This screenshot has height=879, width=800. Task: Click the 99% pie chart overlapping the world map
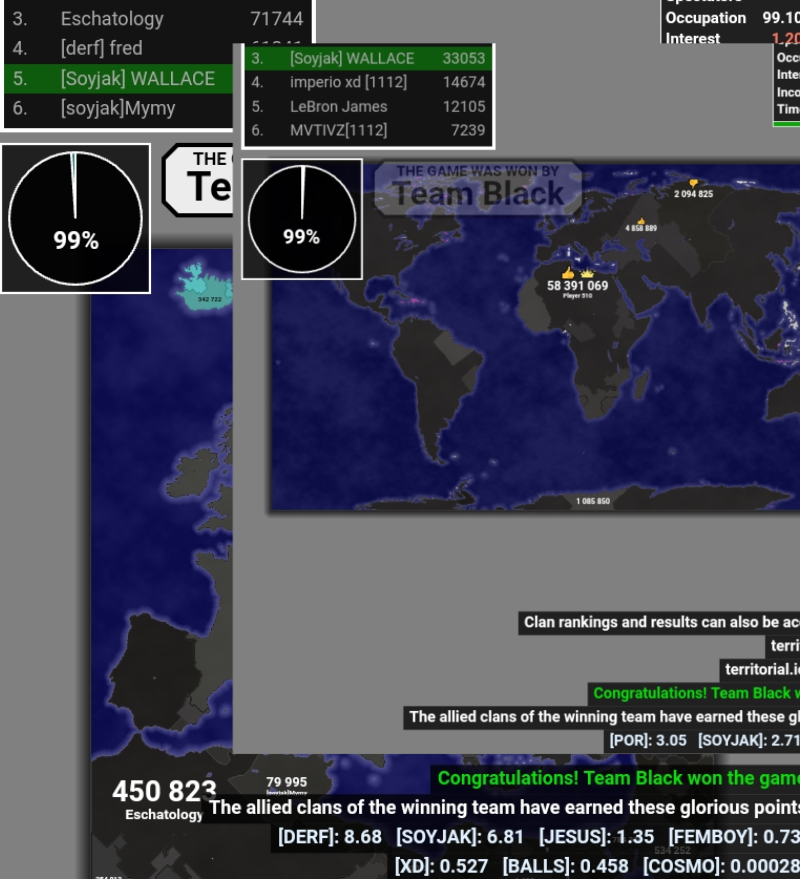click(x=301, y=219)
